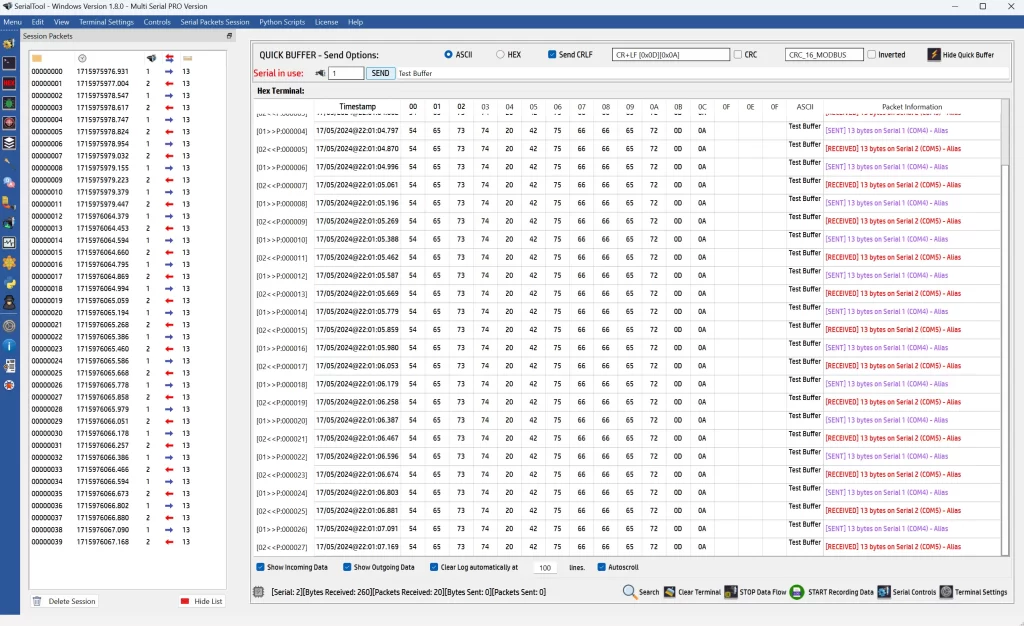Click the red target sidebar icon
The width and height of the screenshot is (1024, 626).
click(9, 123)
